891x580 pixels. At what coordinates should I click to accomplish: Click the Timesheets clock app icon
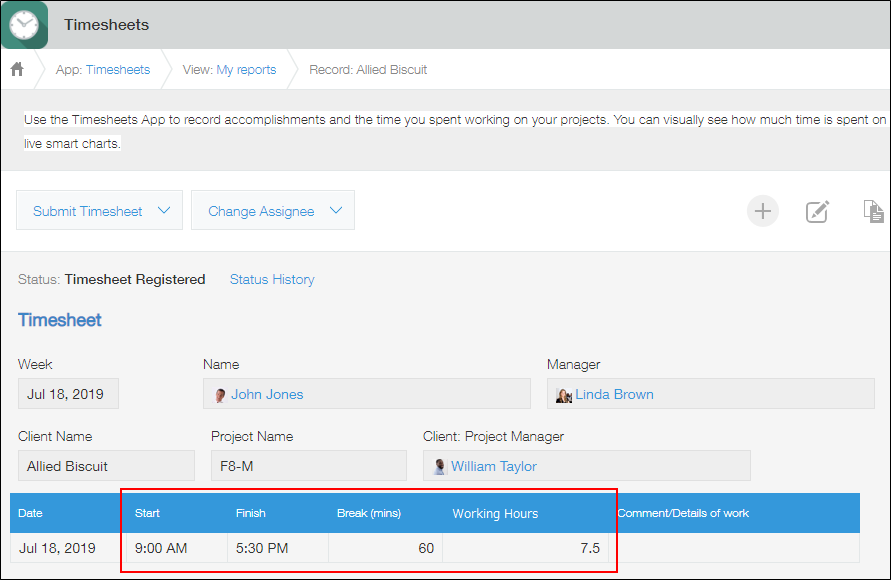pyautogui.click(x=24, y=24)
